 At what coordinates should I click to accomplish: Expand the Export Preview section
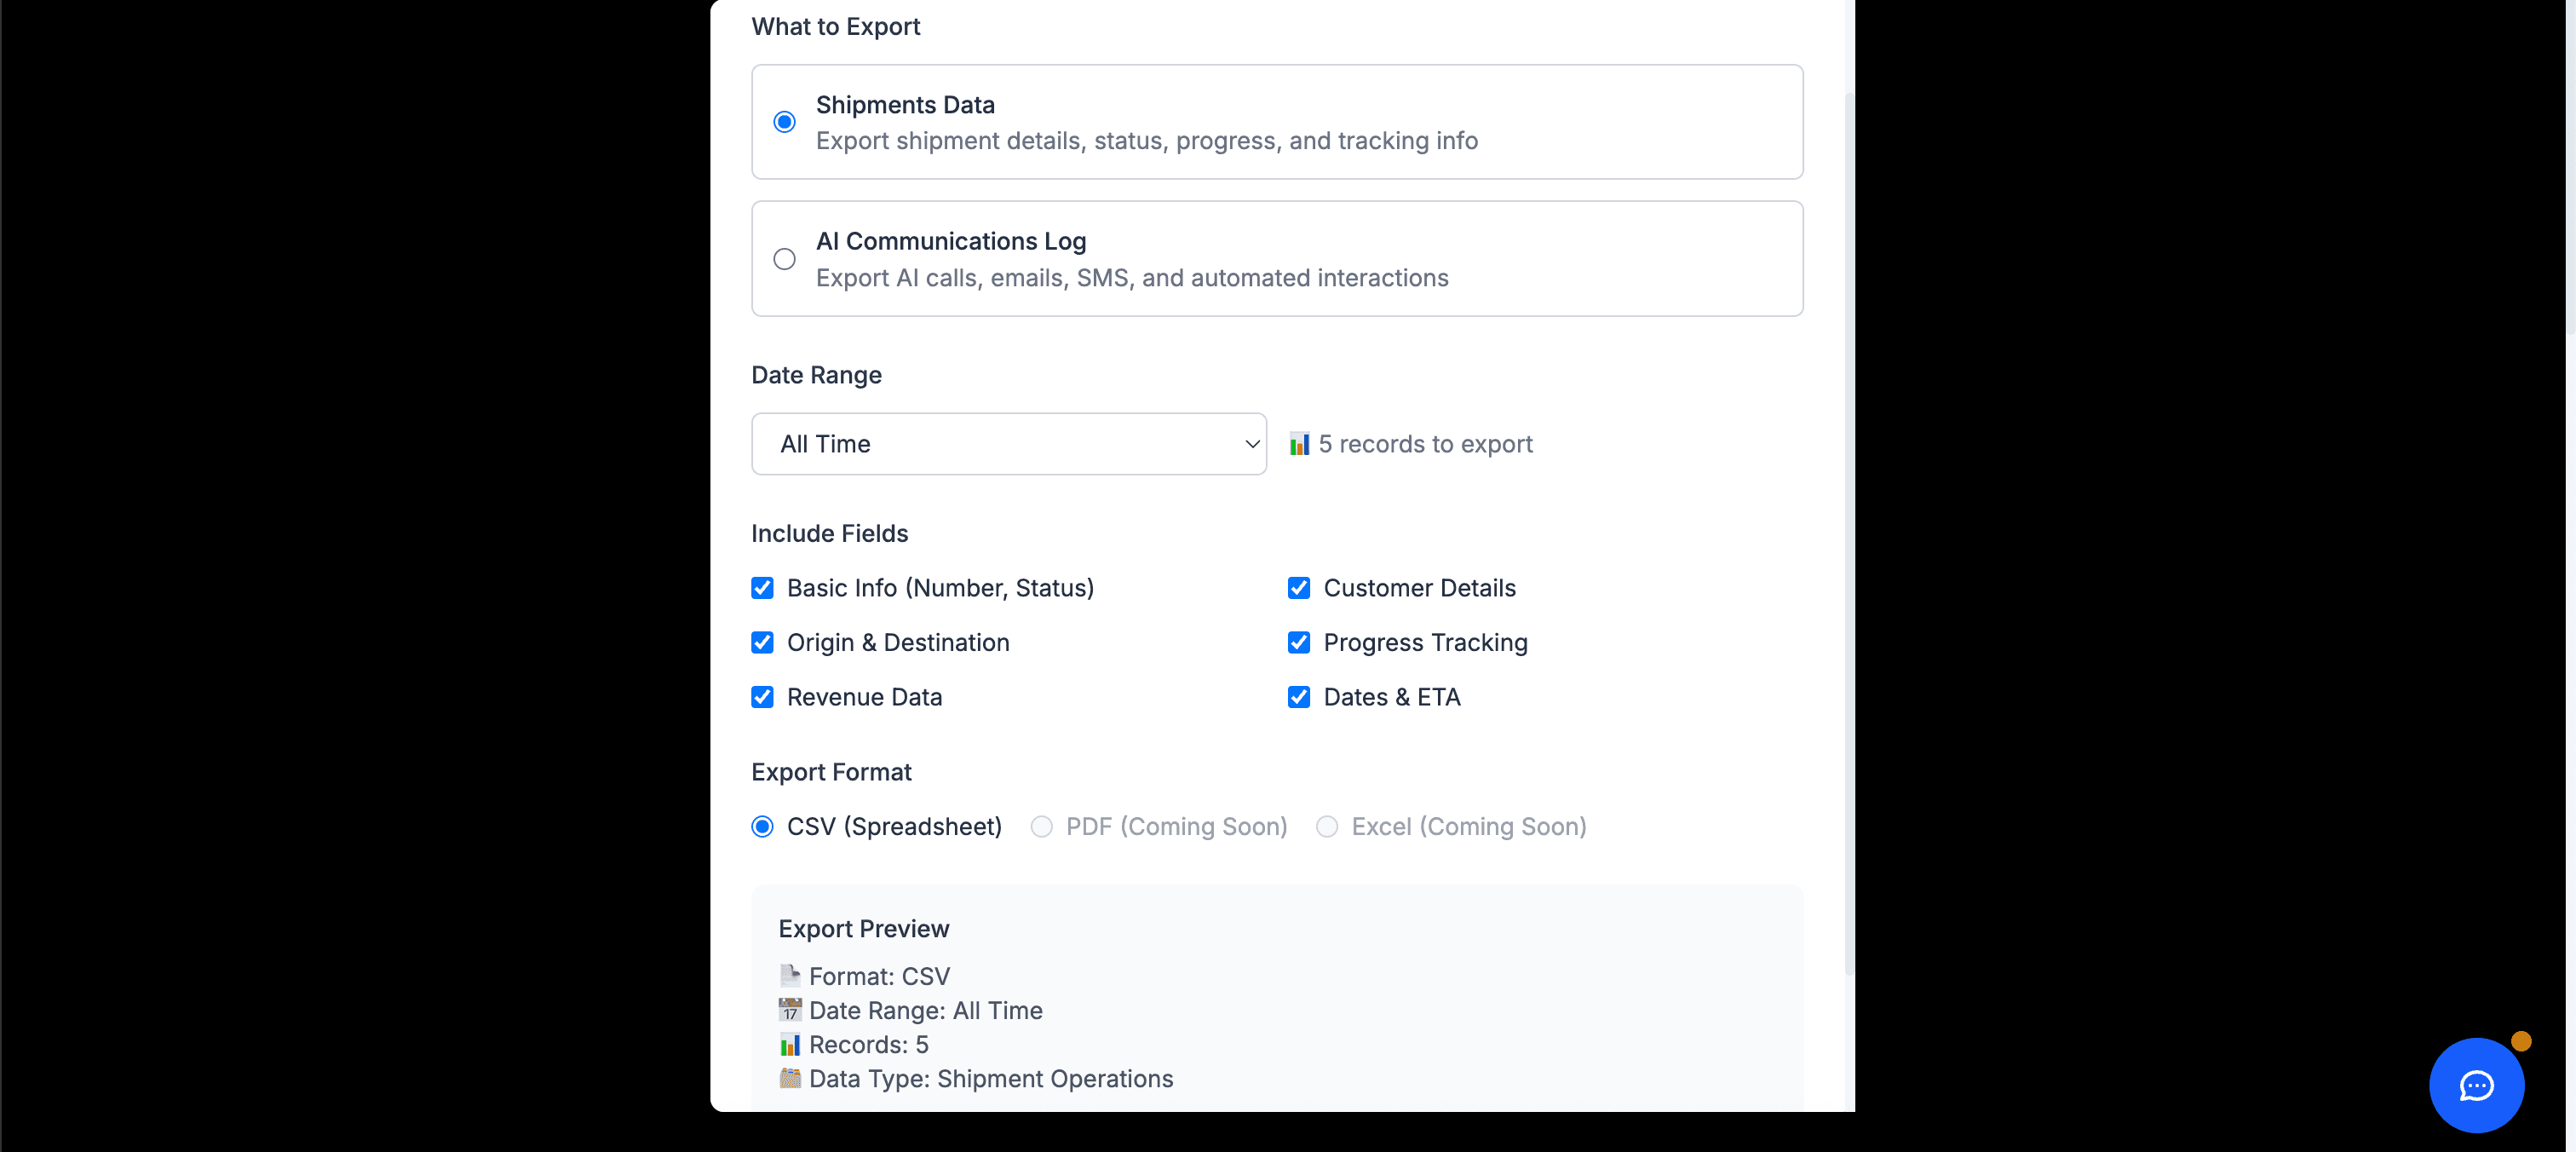coord(863,928)
